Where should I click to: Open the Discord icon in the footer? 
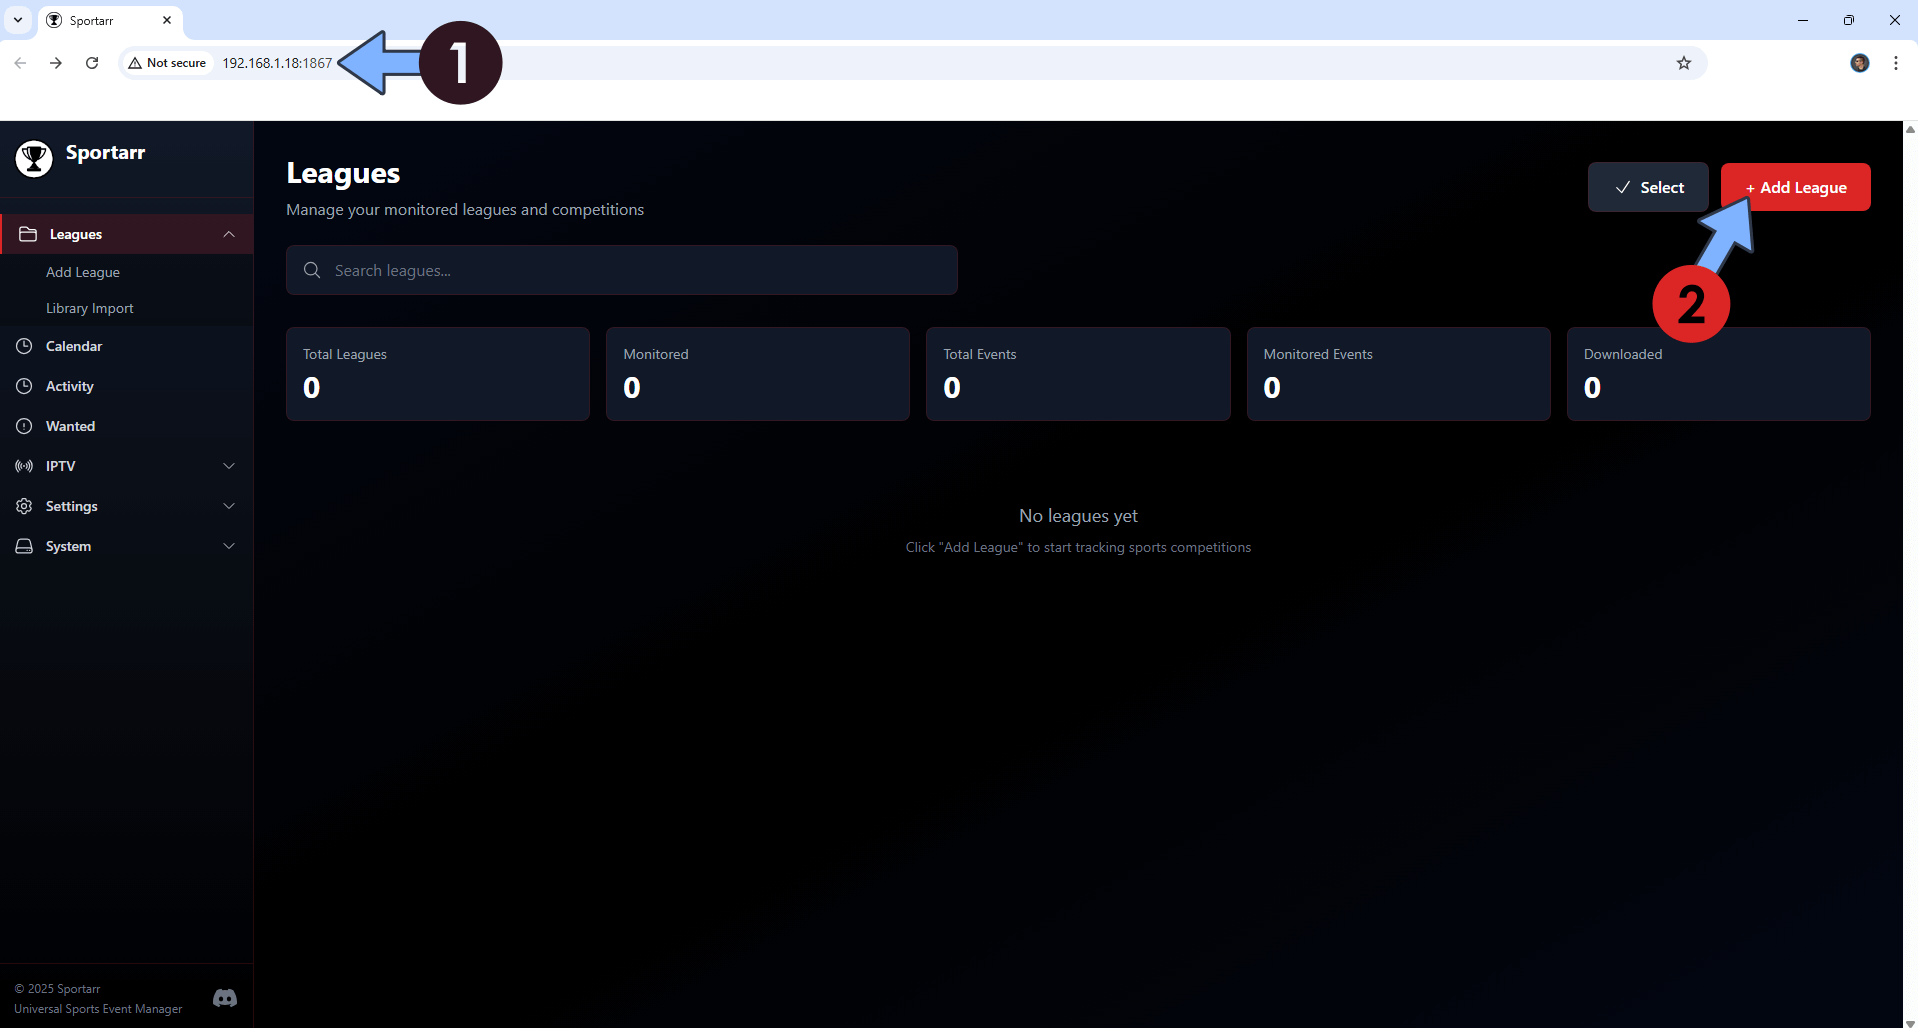point(224,998)
